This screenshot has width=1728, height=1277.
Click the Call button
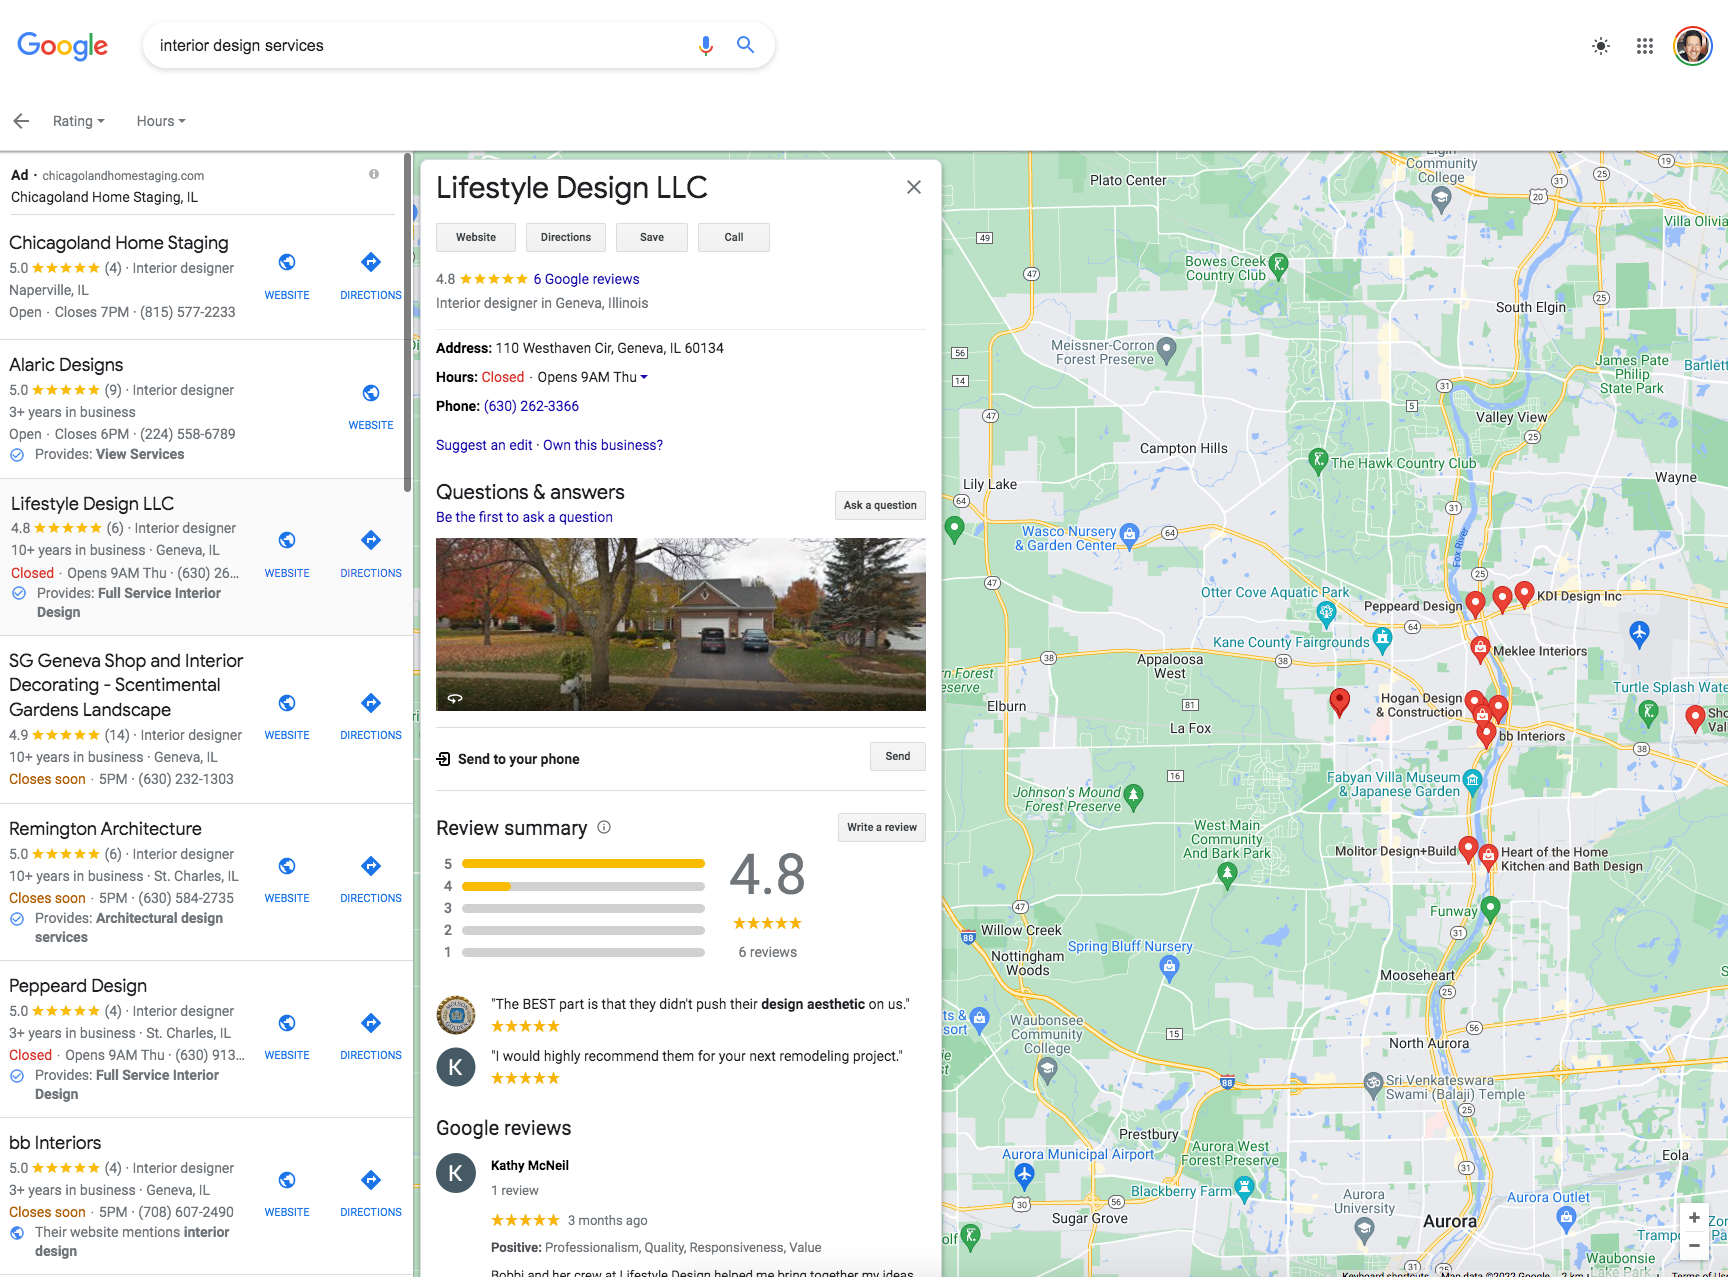pyautogui.click(x=734, y=237)
